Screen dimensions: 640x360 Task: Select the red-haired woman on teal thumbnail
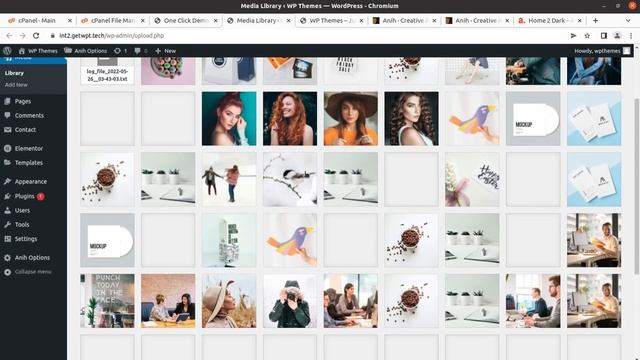point(229,118)
